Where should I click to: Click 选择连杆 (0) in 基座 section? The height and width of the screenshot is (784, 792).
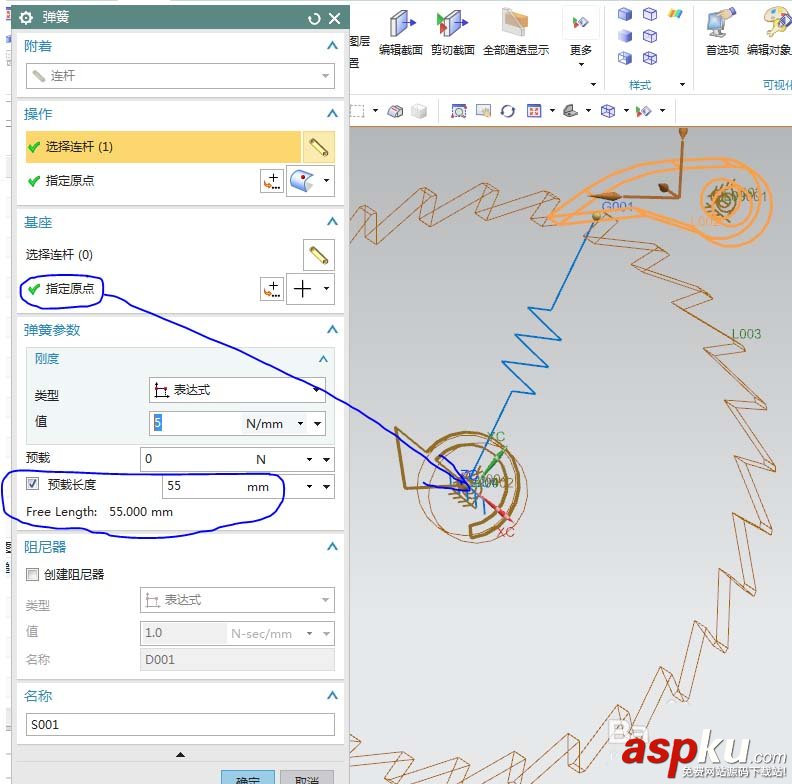[59, 255]
